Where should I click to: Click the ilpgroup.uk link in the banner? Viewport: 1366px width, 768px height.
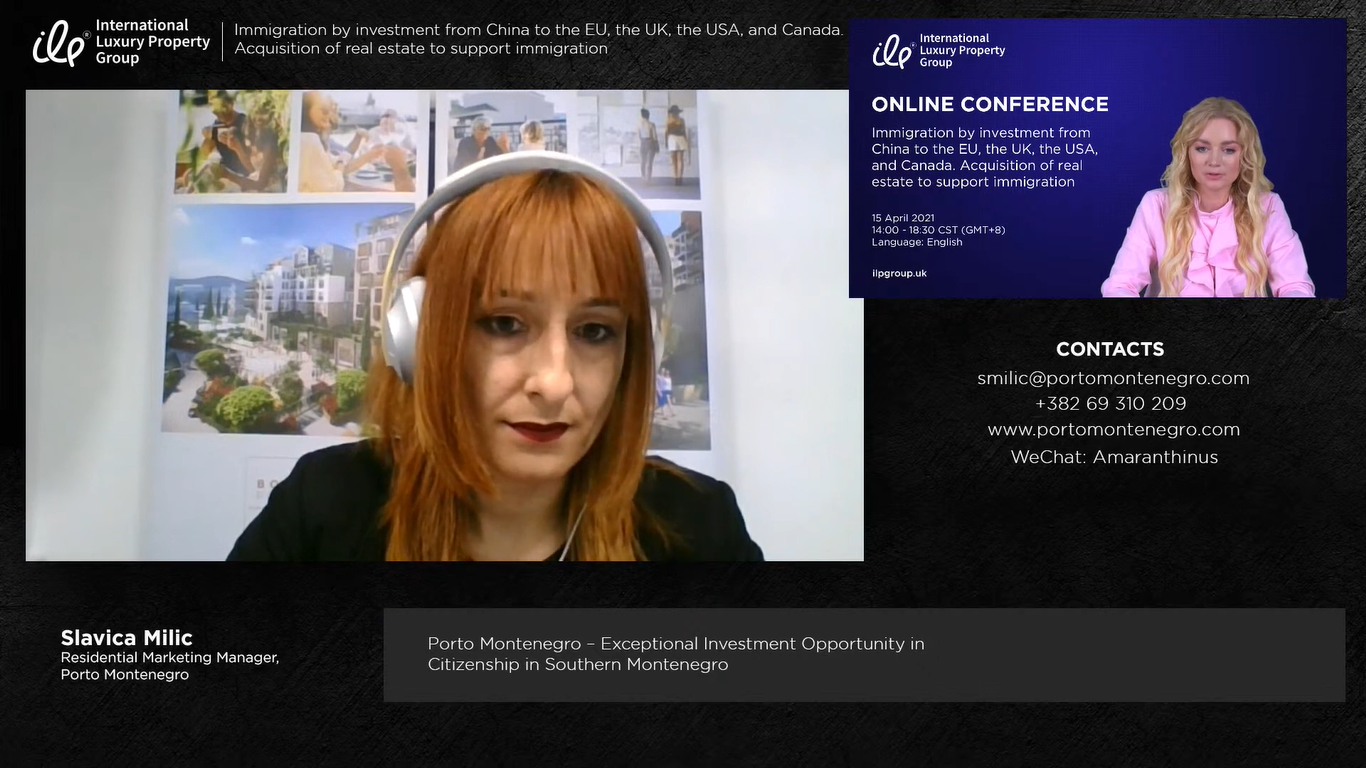tap(899, 273)
